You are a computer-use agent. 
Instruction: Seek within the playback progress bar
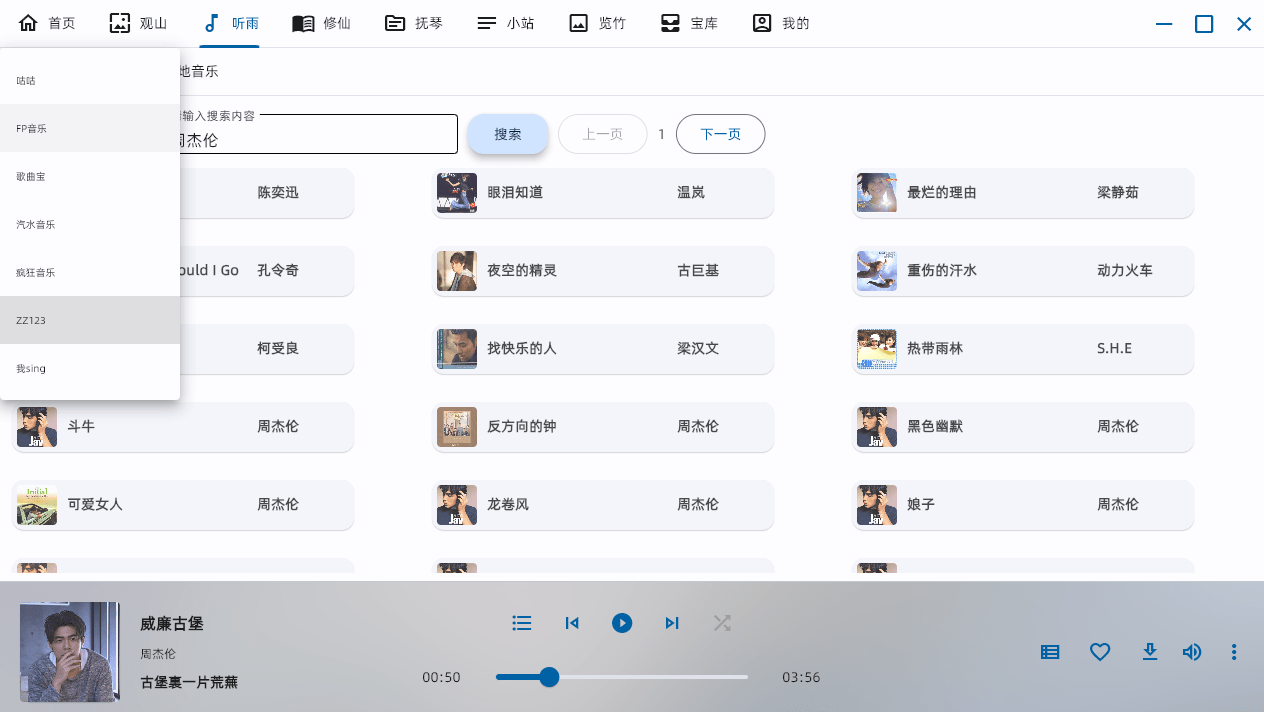tap(622, 677)
